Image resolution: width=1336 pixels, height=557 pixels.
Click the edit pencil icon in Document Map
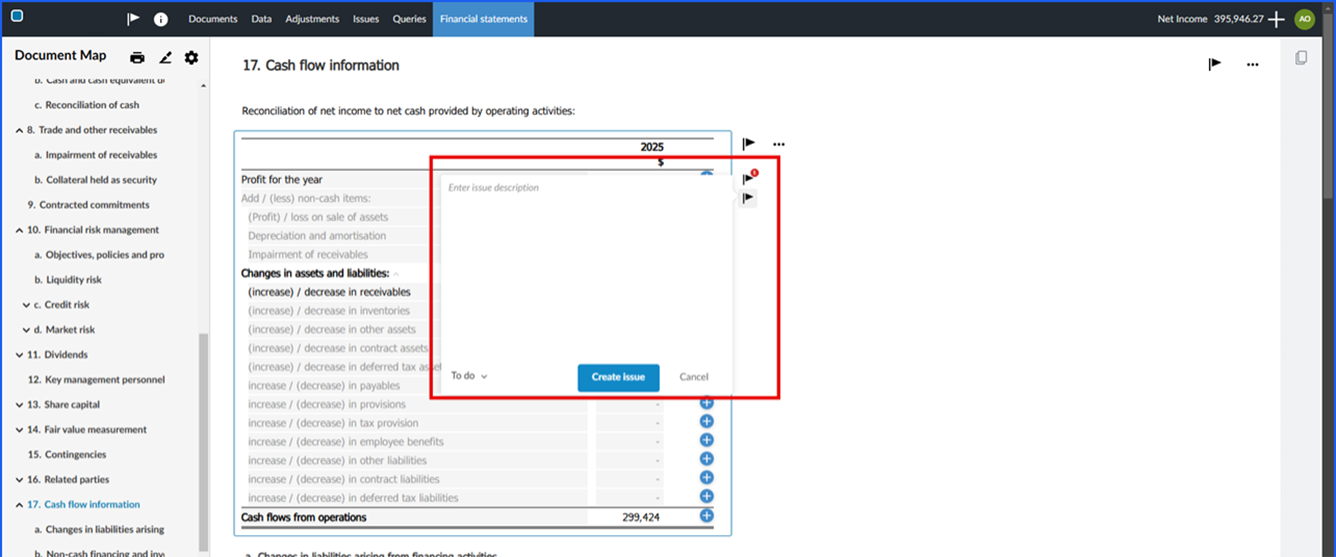(165, 58)
